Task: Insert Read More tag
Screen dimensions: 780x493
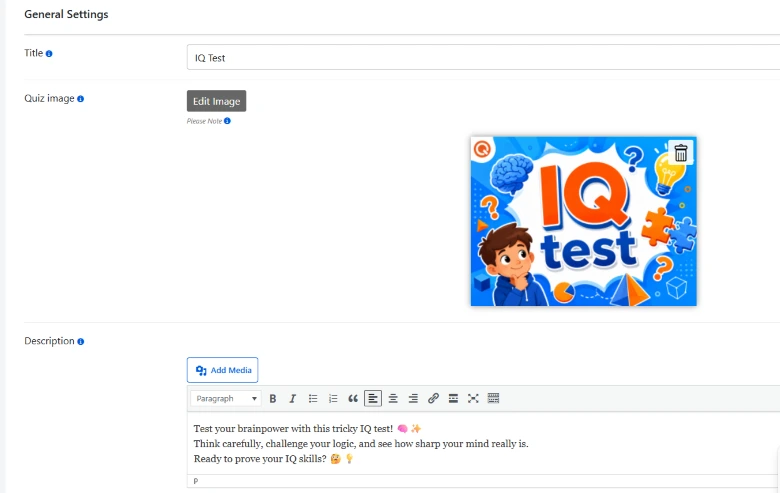Action: 453,398
